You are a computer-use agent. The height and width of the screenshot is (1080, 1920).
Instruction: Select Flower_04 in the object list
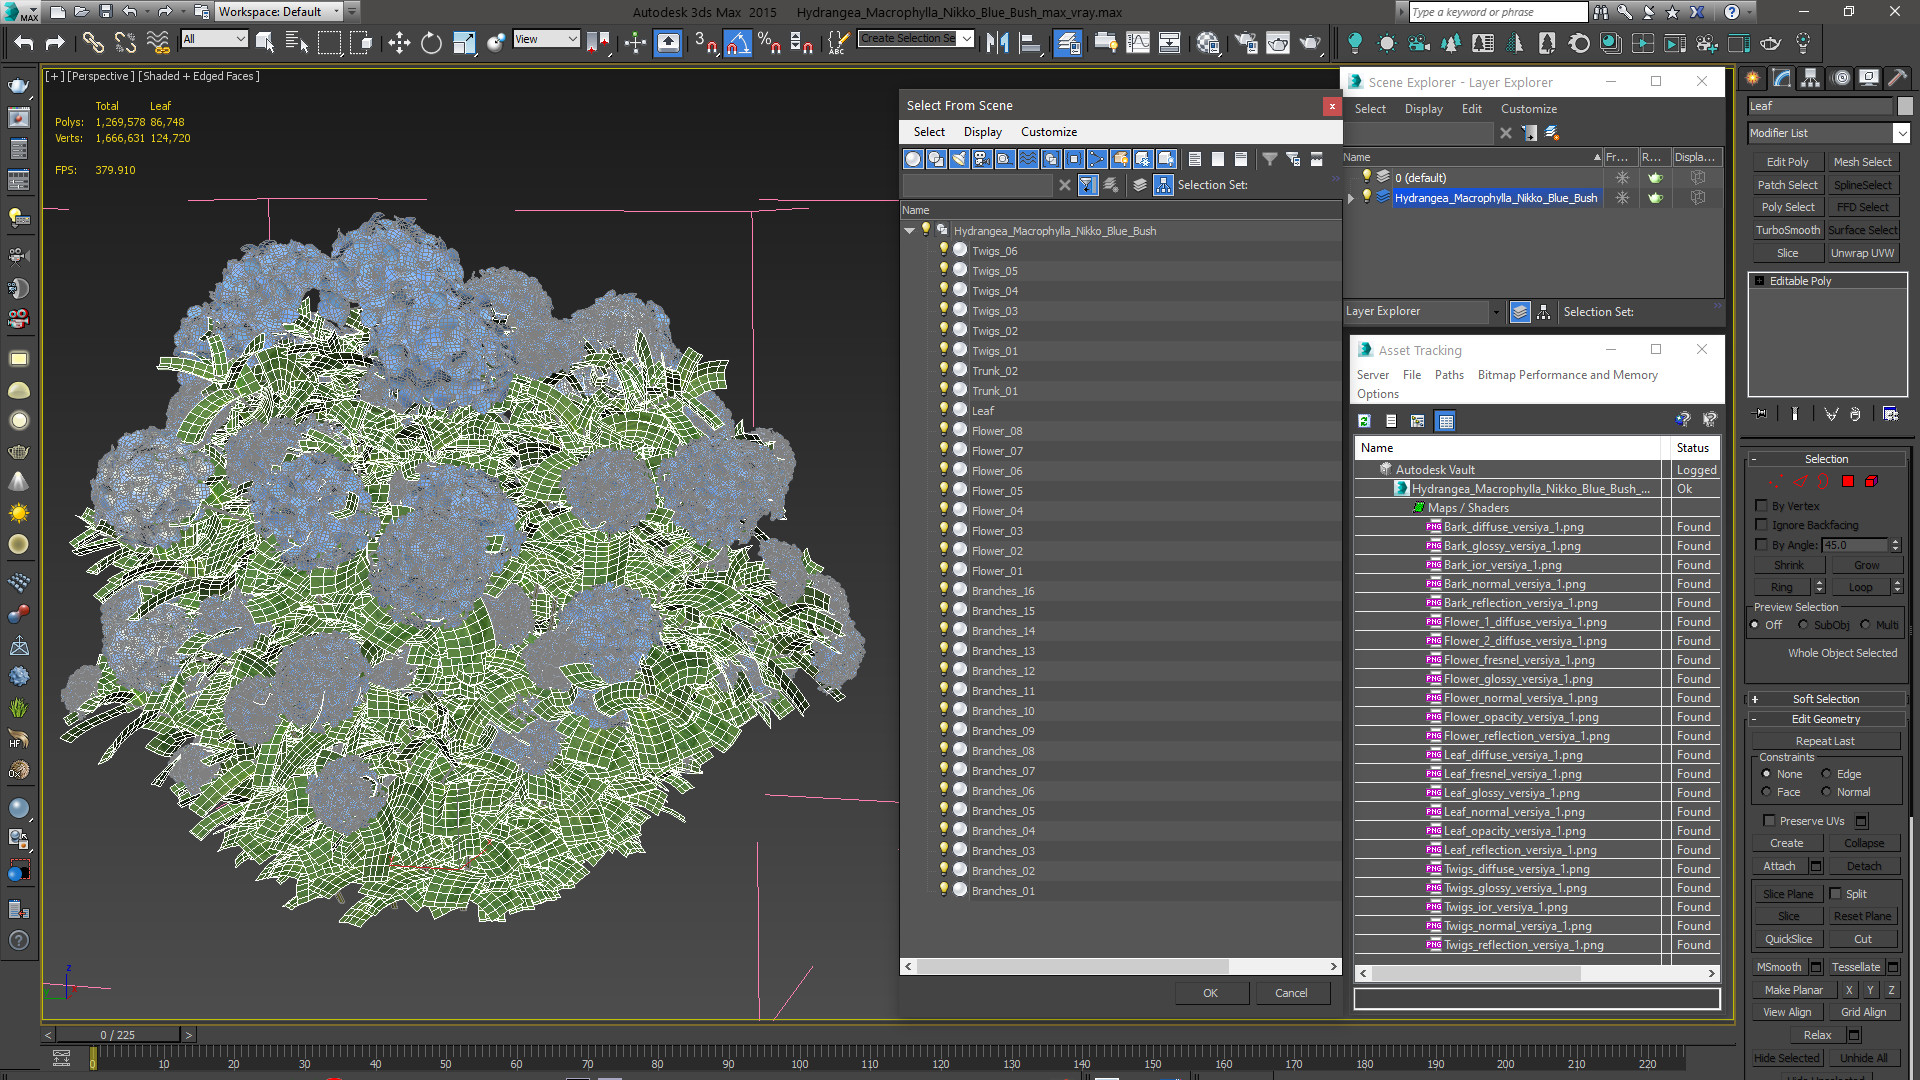click(996, 511)
